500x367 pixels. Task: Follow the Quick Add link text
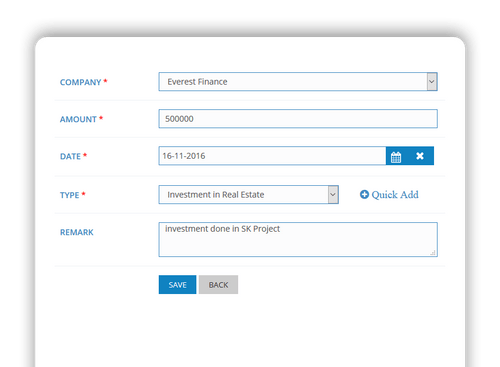tap(395, 195)
